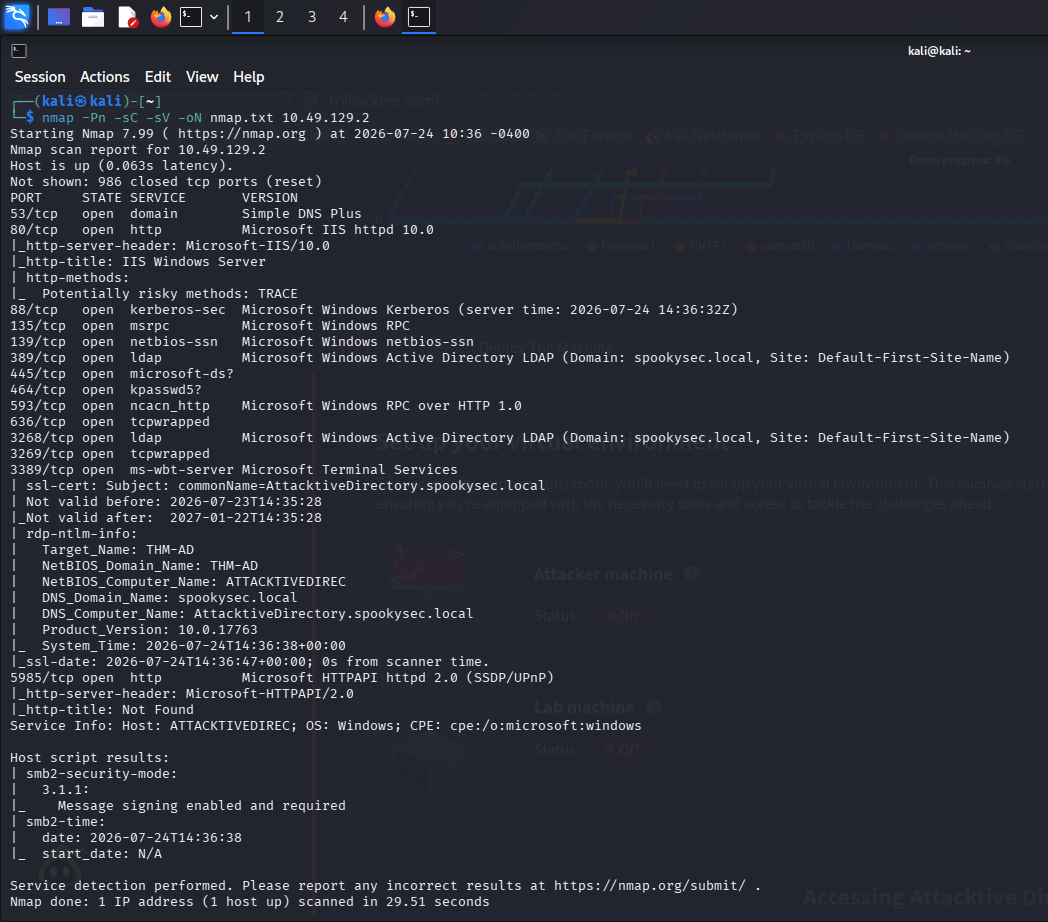This screenshot has width=1048, height=922.
Task: Launch Firefox from the panel launcher
Action: pyautogui.click(x=160, y=17)
